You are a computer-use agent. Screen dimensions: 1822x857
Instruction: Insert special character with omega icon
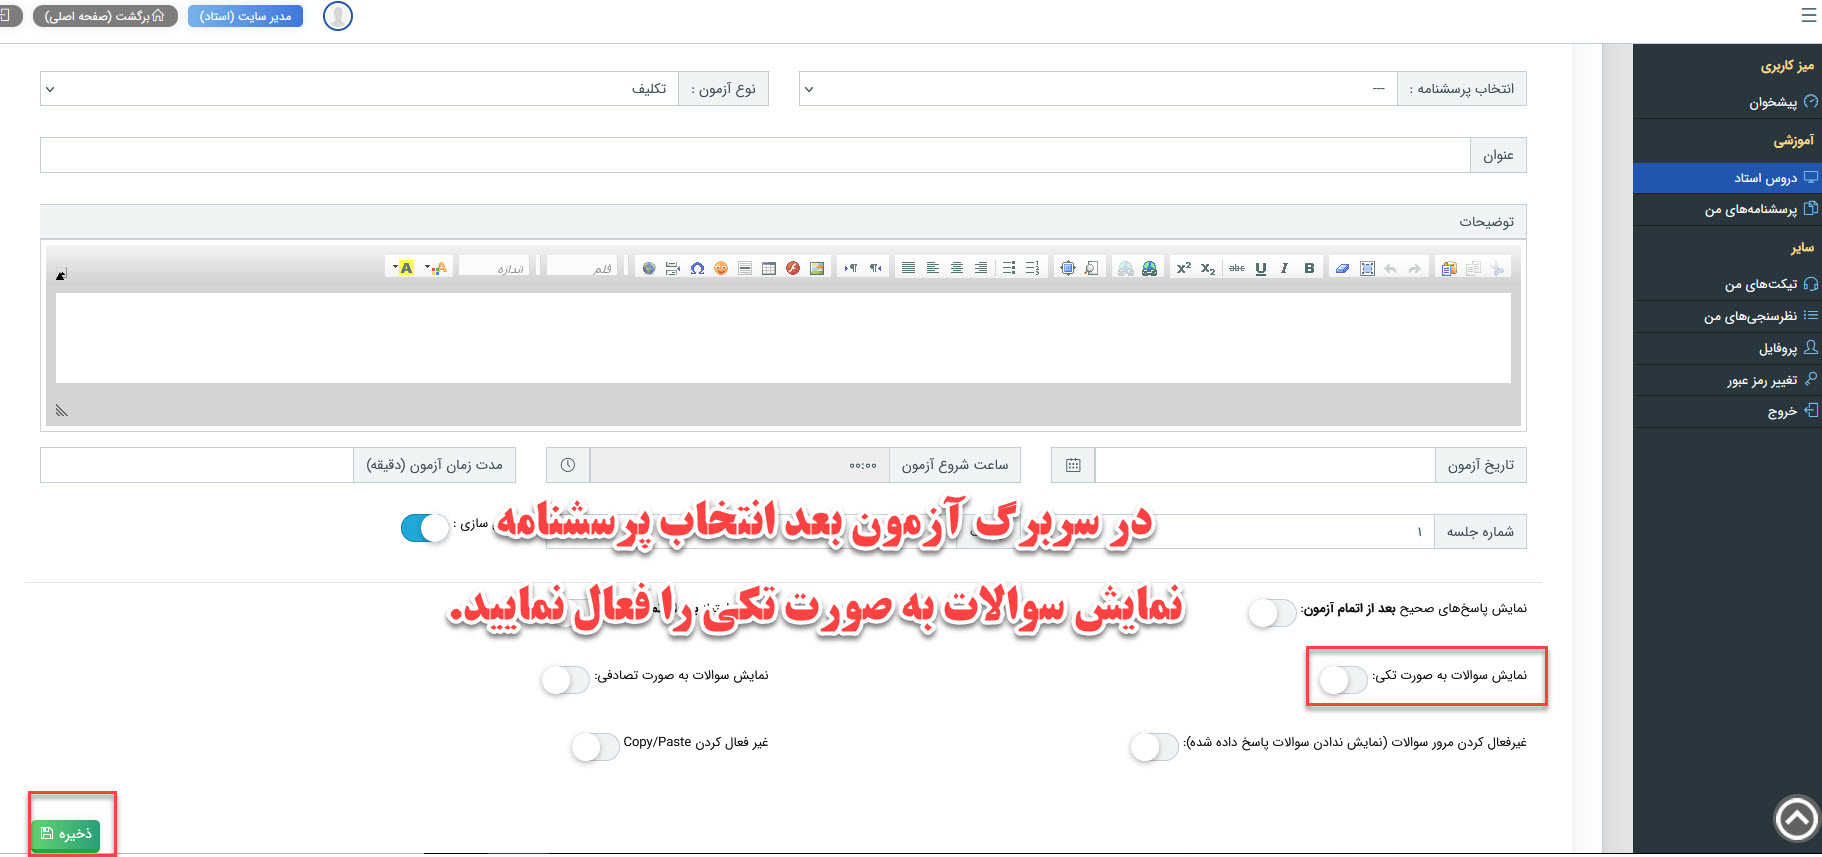pyautogui.click(x=697, y=268)
